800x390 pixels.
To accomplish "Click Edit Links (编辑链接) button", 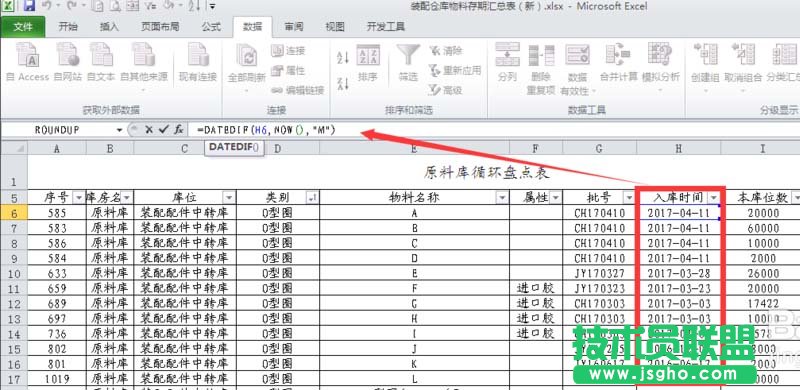I will [297, 90].
